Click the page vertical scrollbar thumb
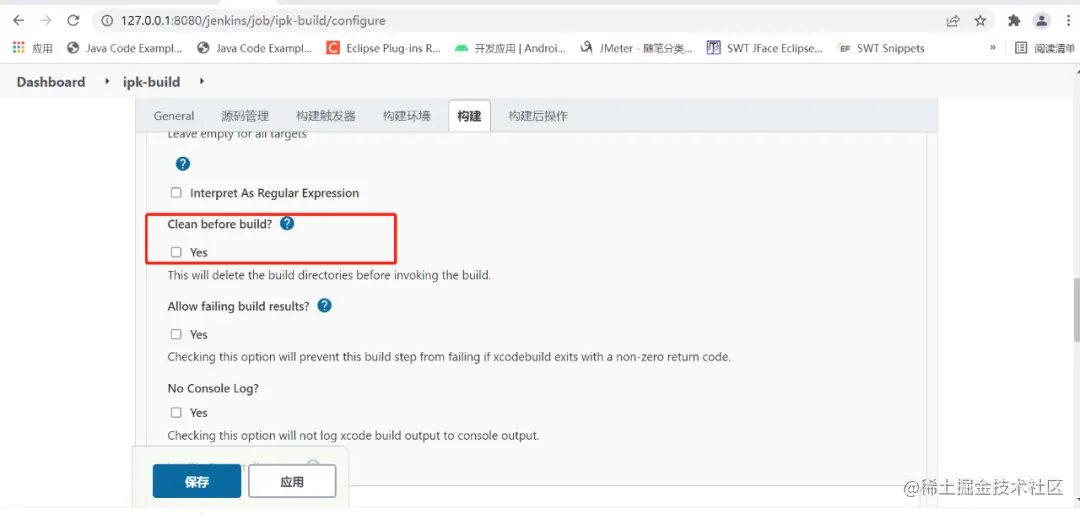1080x514 pixels. (x=1076, y=309)
